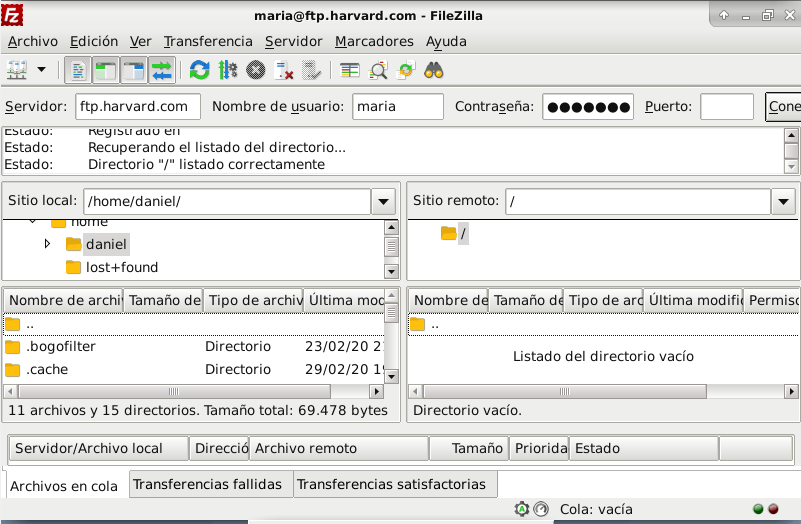Open the filename filters dialog icon
801x524 pixels.
tap(349, 70)
